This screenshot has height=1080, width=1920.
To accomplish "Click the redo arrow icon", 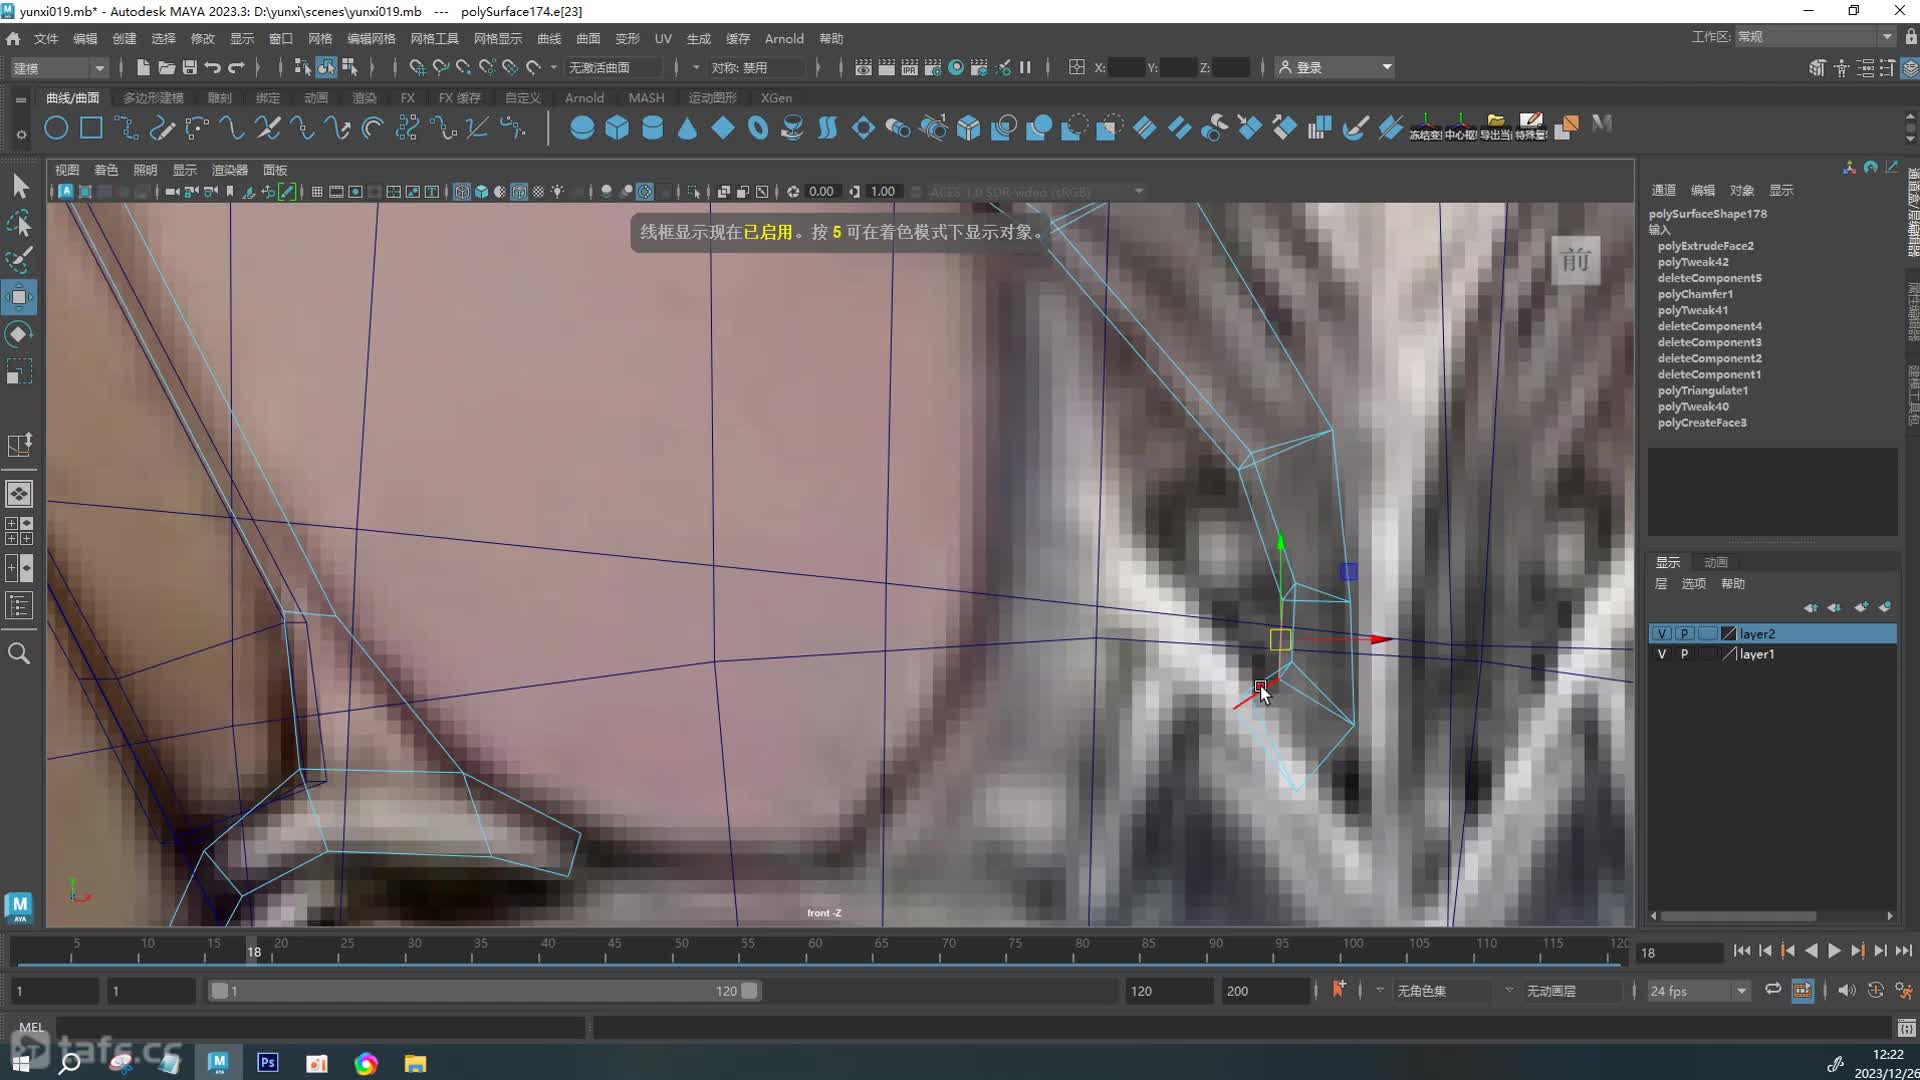I will click(236, 67).
